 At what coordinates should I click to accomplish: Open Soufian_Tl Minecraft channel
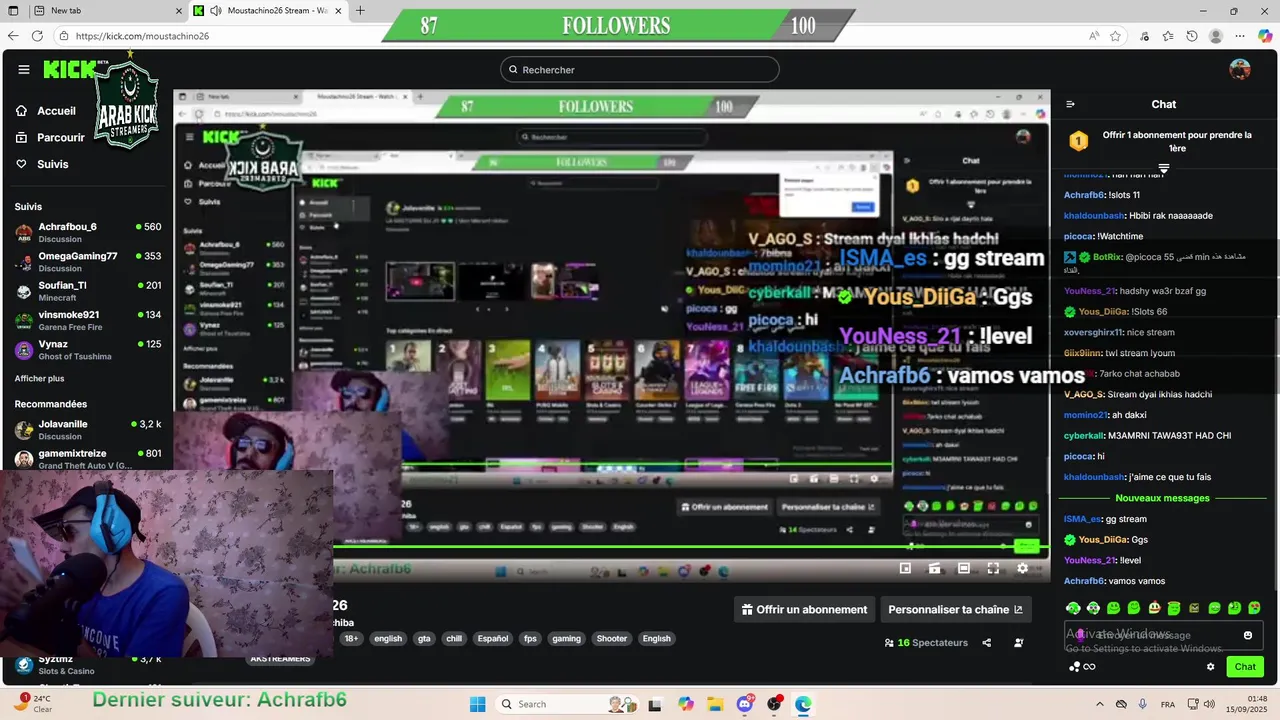coord(88,291)
